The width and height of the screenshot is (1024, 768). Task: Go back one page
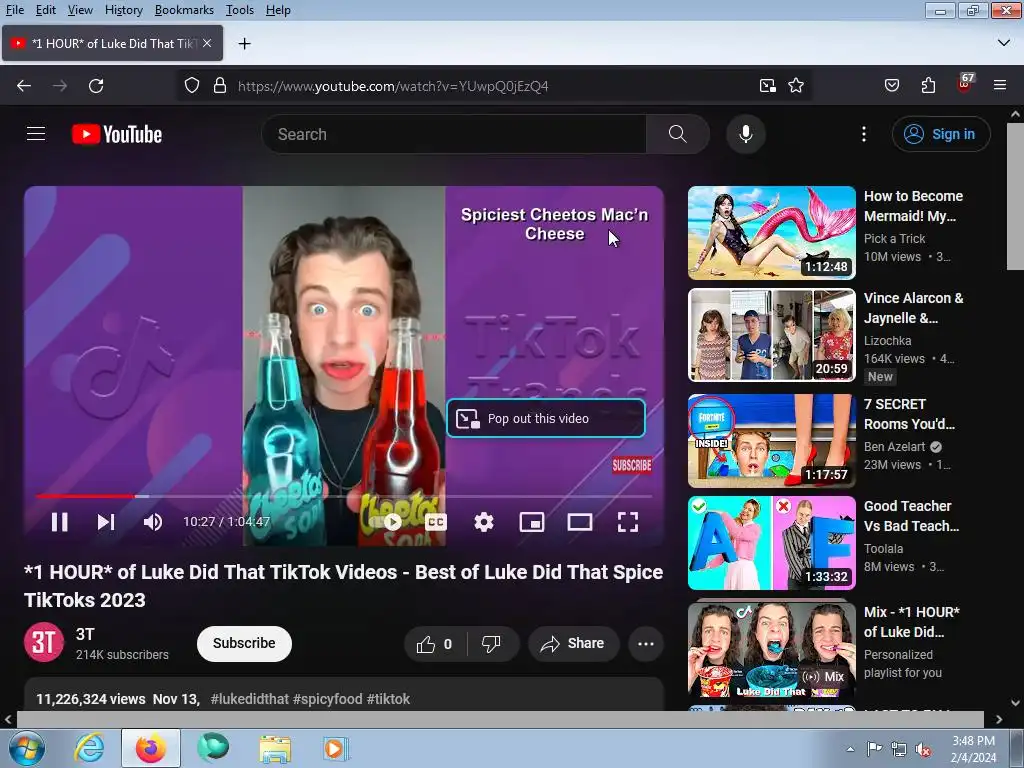24,86
